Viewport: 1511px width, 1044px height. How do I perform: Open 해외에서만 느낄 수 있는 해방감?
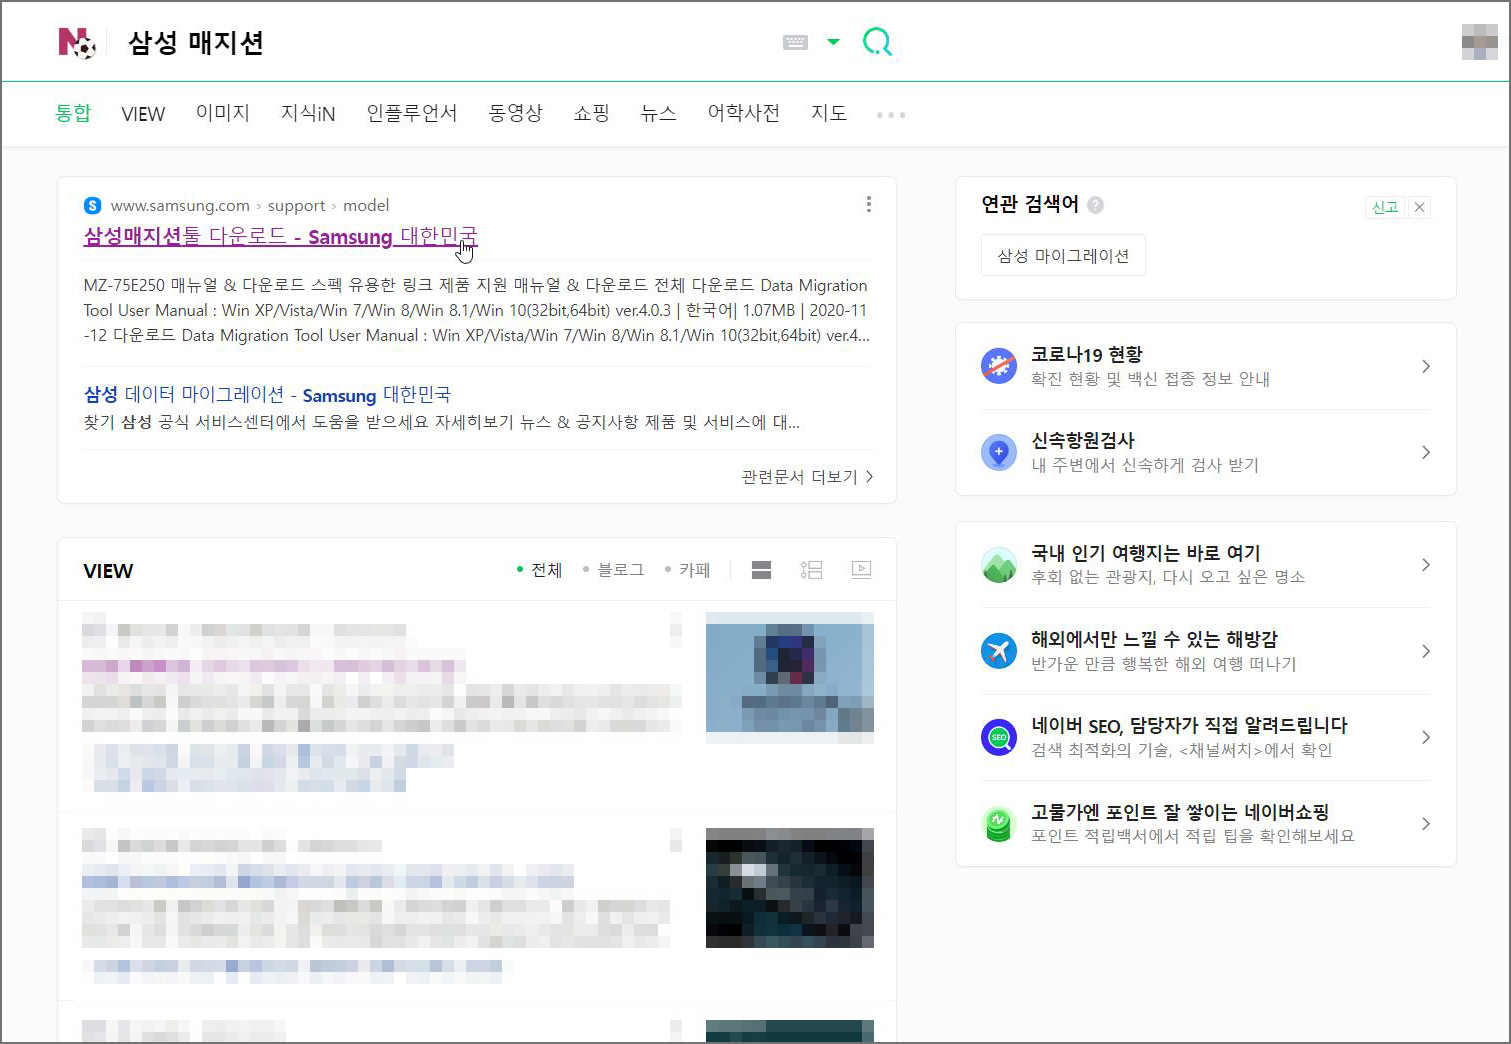(x=1206, y=651)
